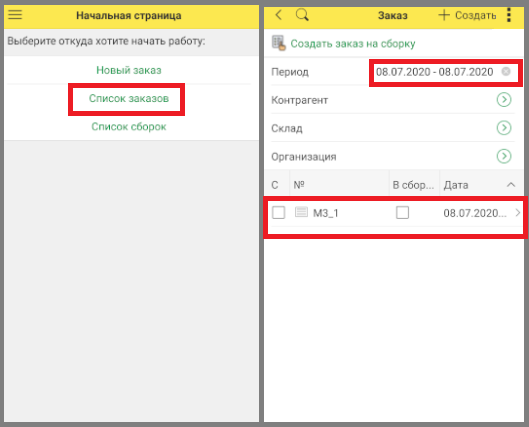Image resolution: width=529 pixels, height=427 pixels.
Task: Select Список заказов on start page
Action: coord(129,98)
